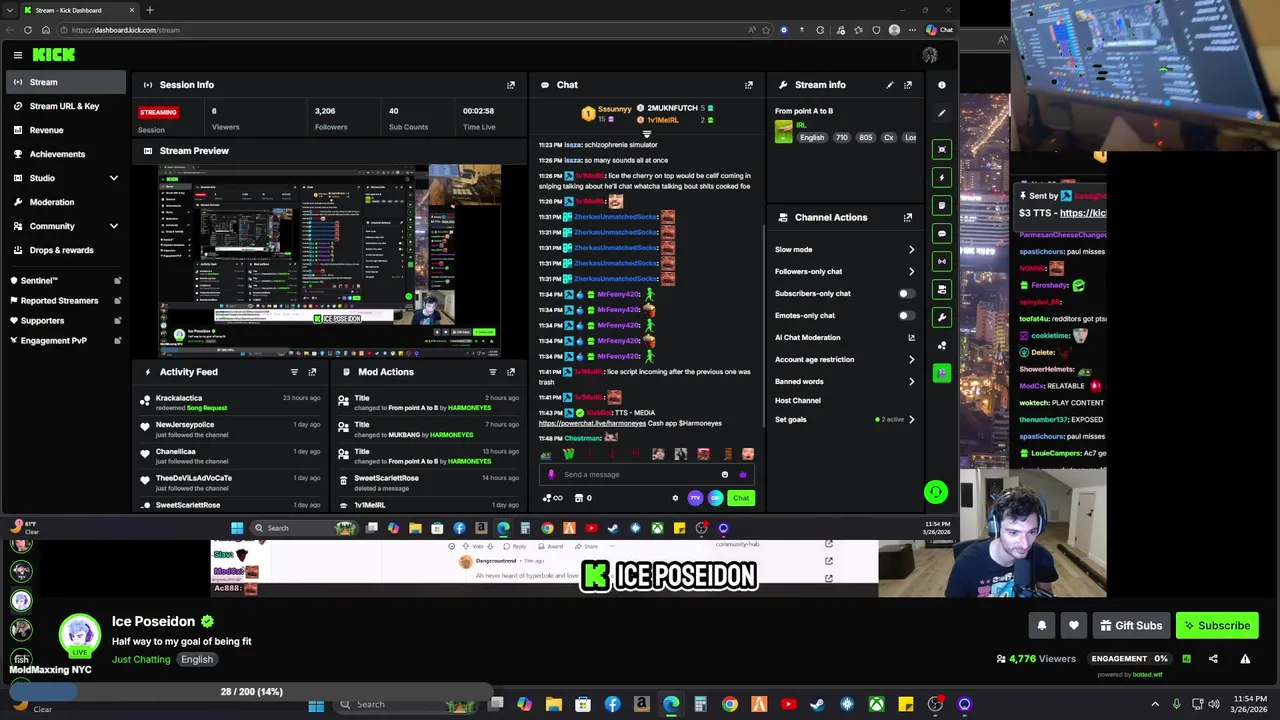Open Banned words settings arrow
Screen dimensions: 1280x720
(x=911, y=382)
